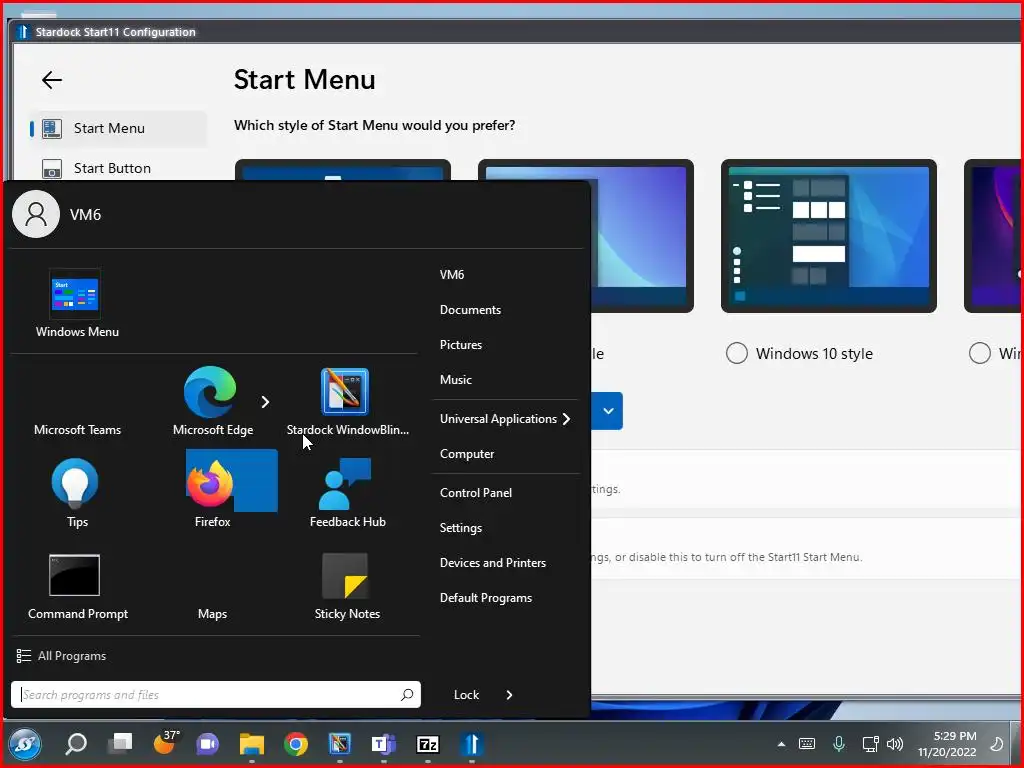This screenshot has width=1024, height=768.
Task: Open Google Chrome on taskbar
Action: tap(296, 744)
